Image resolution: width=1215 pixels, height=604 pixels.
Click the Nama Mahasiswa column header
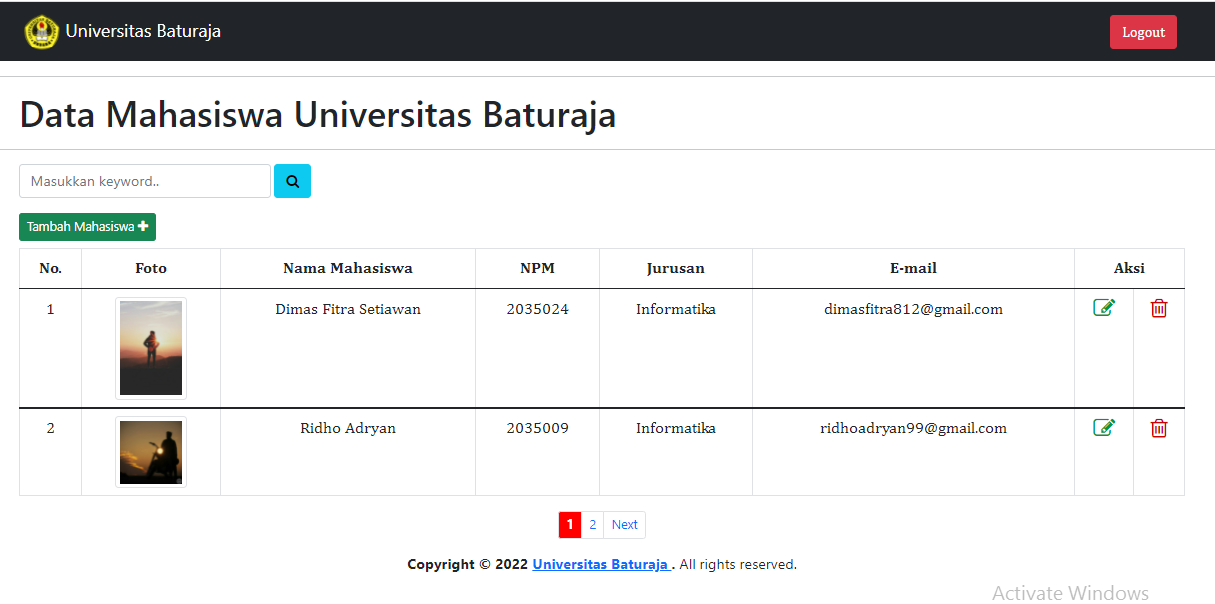click(x=348, y=268)
